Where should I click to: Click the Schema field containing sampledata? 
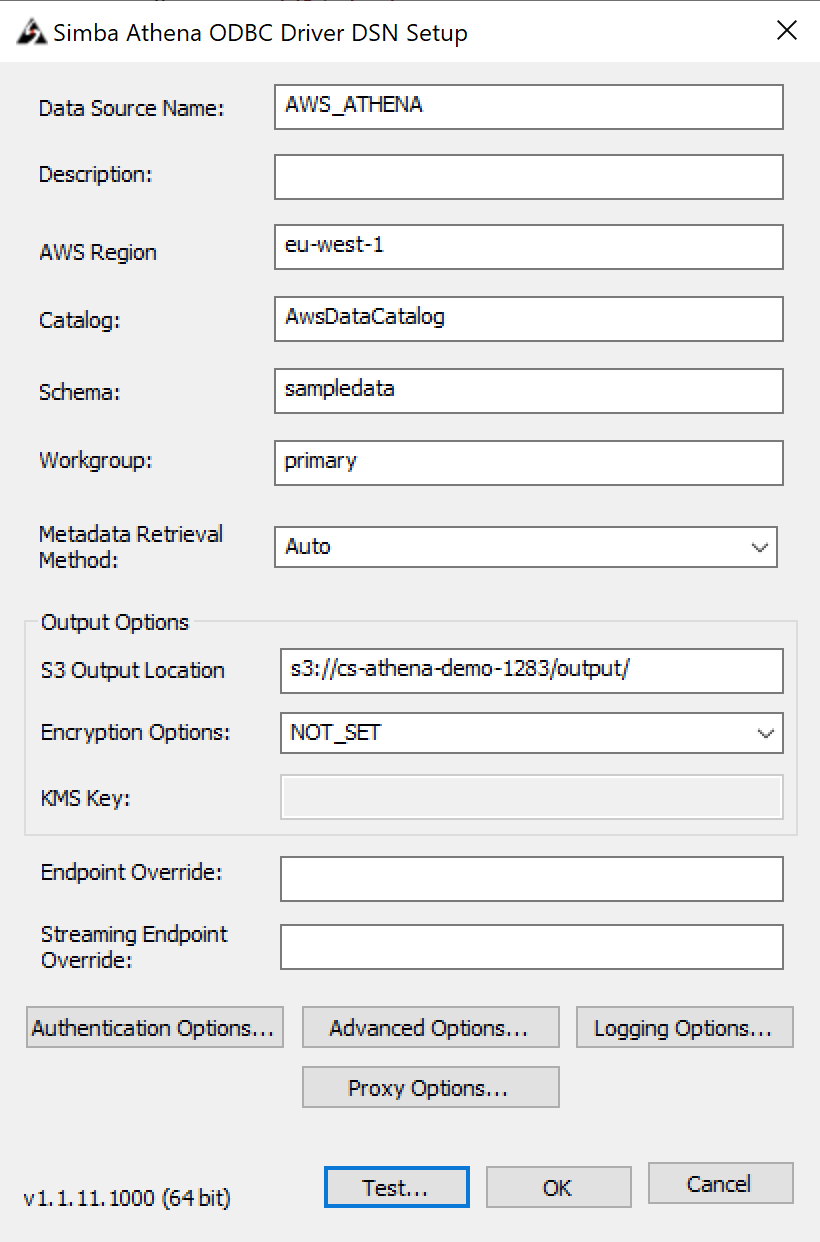[x=528, y=391]
